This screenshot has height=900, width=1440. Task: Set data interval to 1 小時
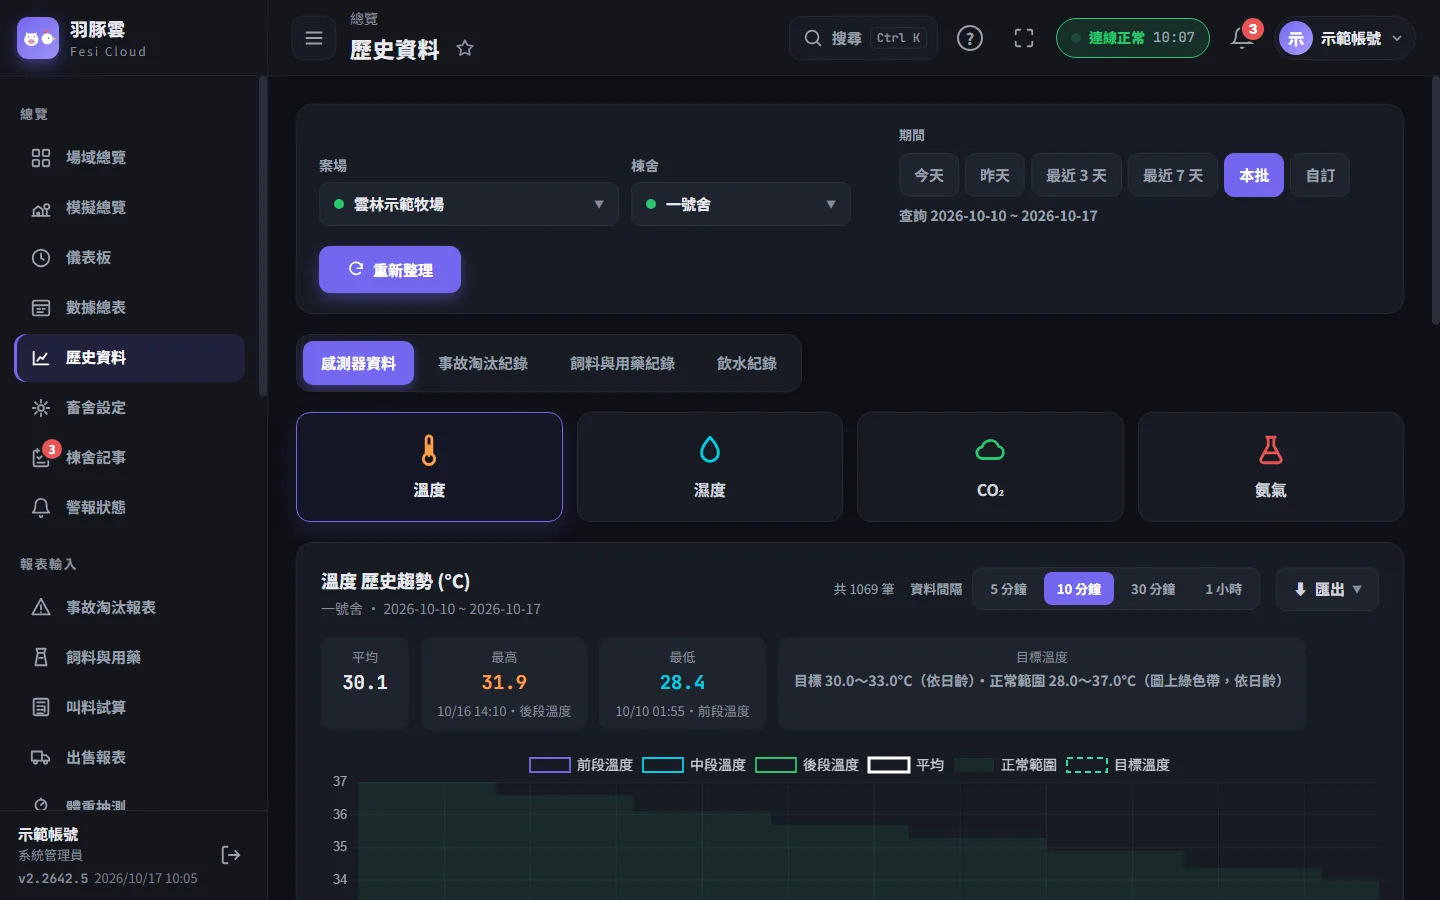[x=1224, y=590]
